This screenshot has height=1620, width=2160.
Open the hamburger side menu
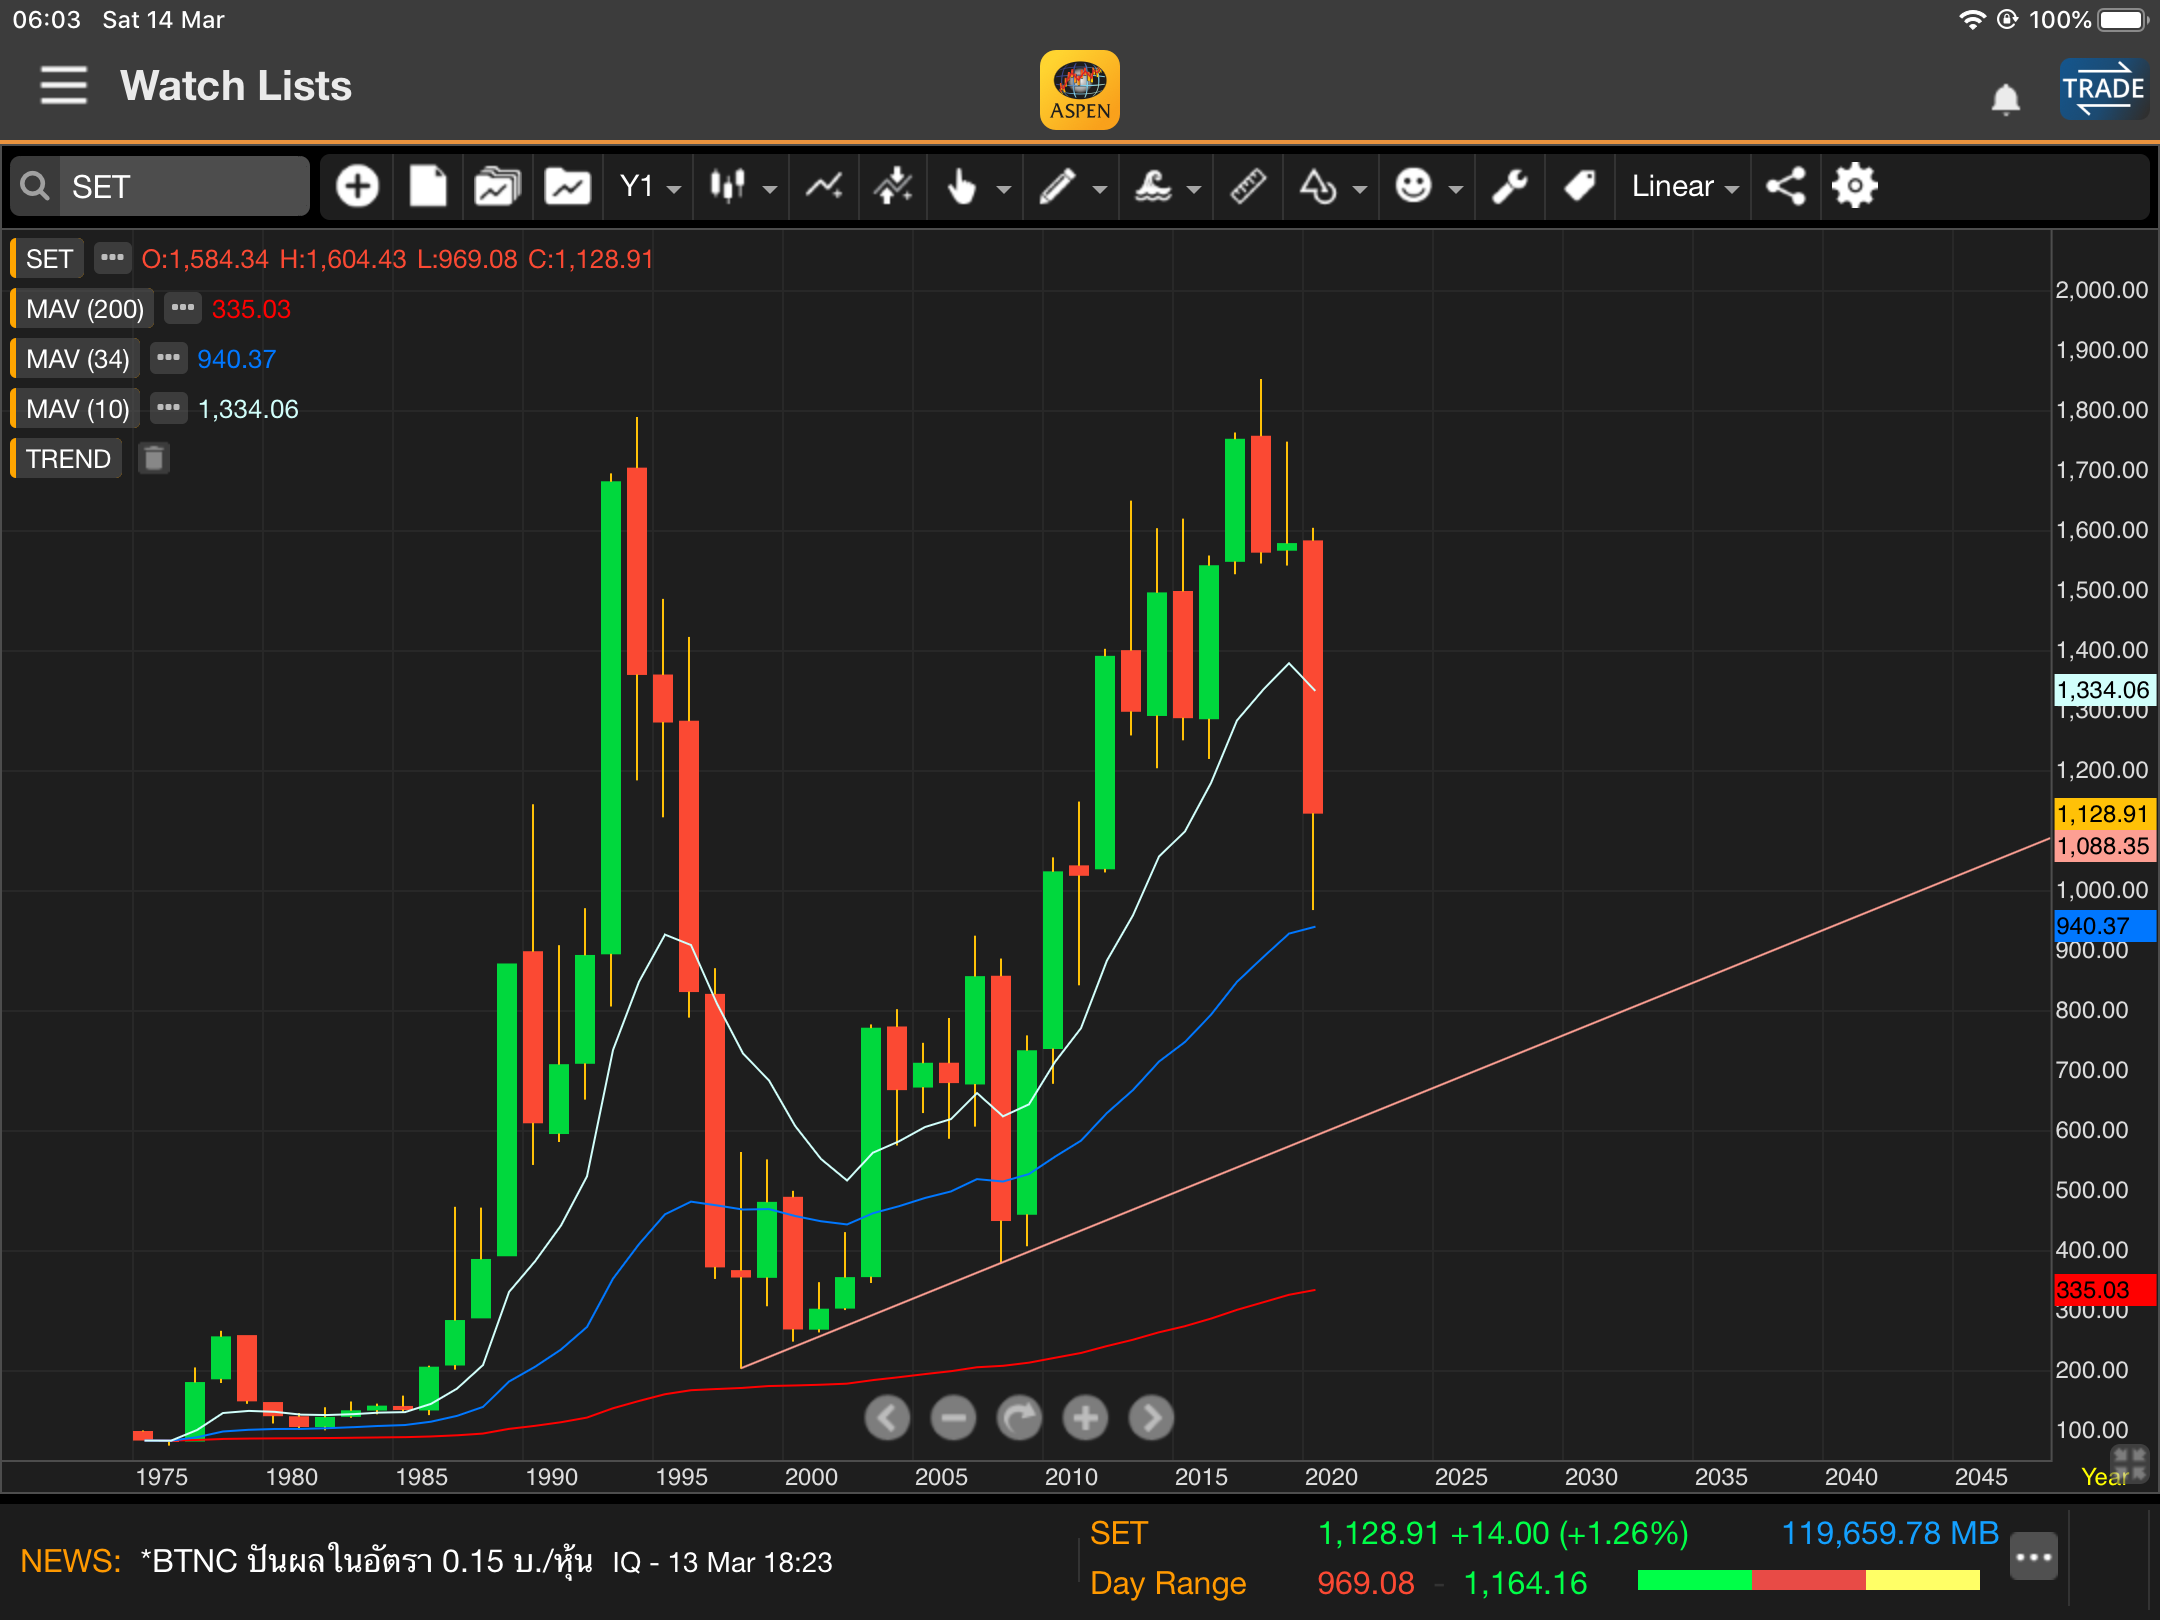63,85
